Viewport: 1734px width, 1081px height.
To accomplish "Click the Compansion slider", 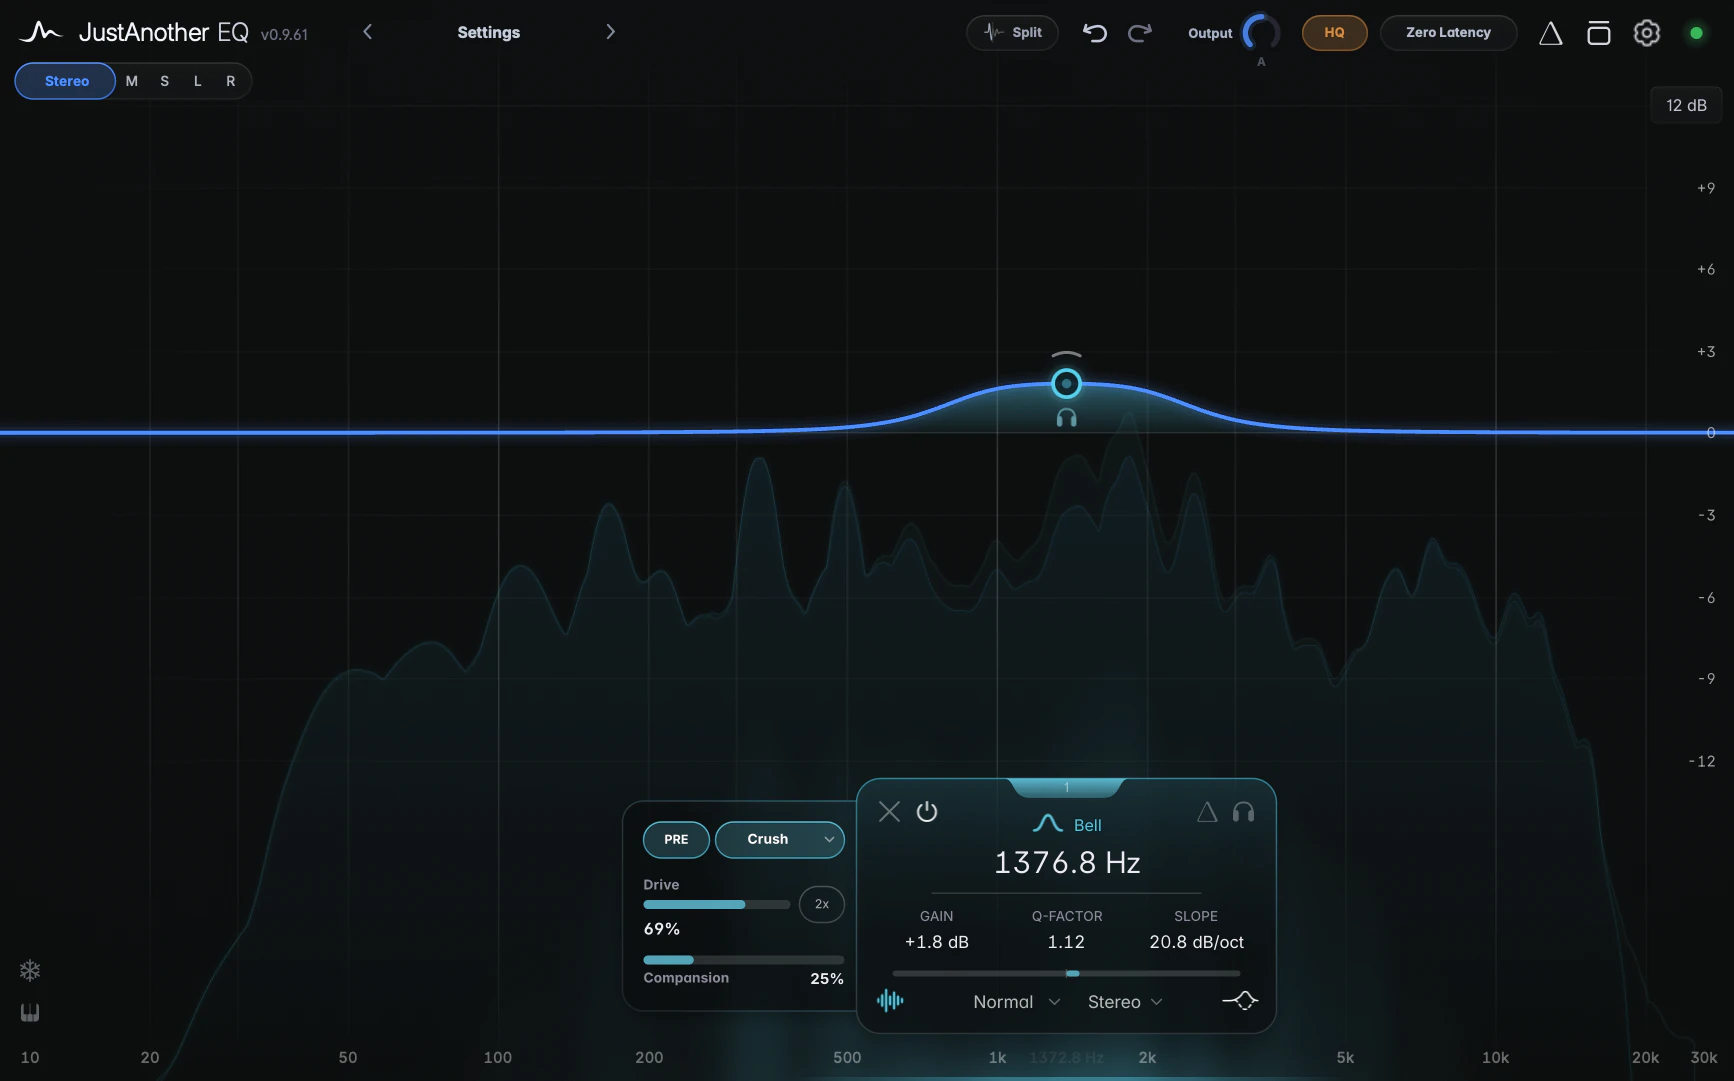I will 743,960.
